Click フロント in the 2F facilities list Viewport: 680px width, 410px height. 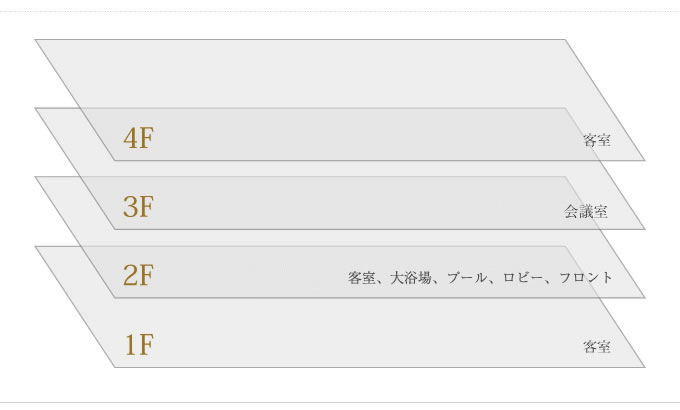586,278
